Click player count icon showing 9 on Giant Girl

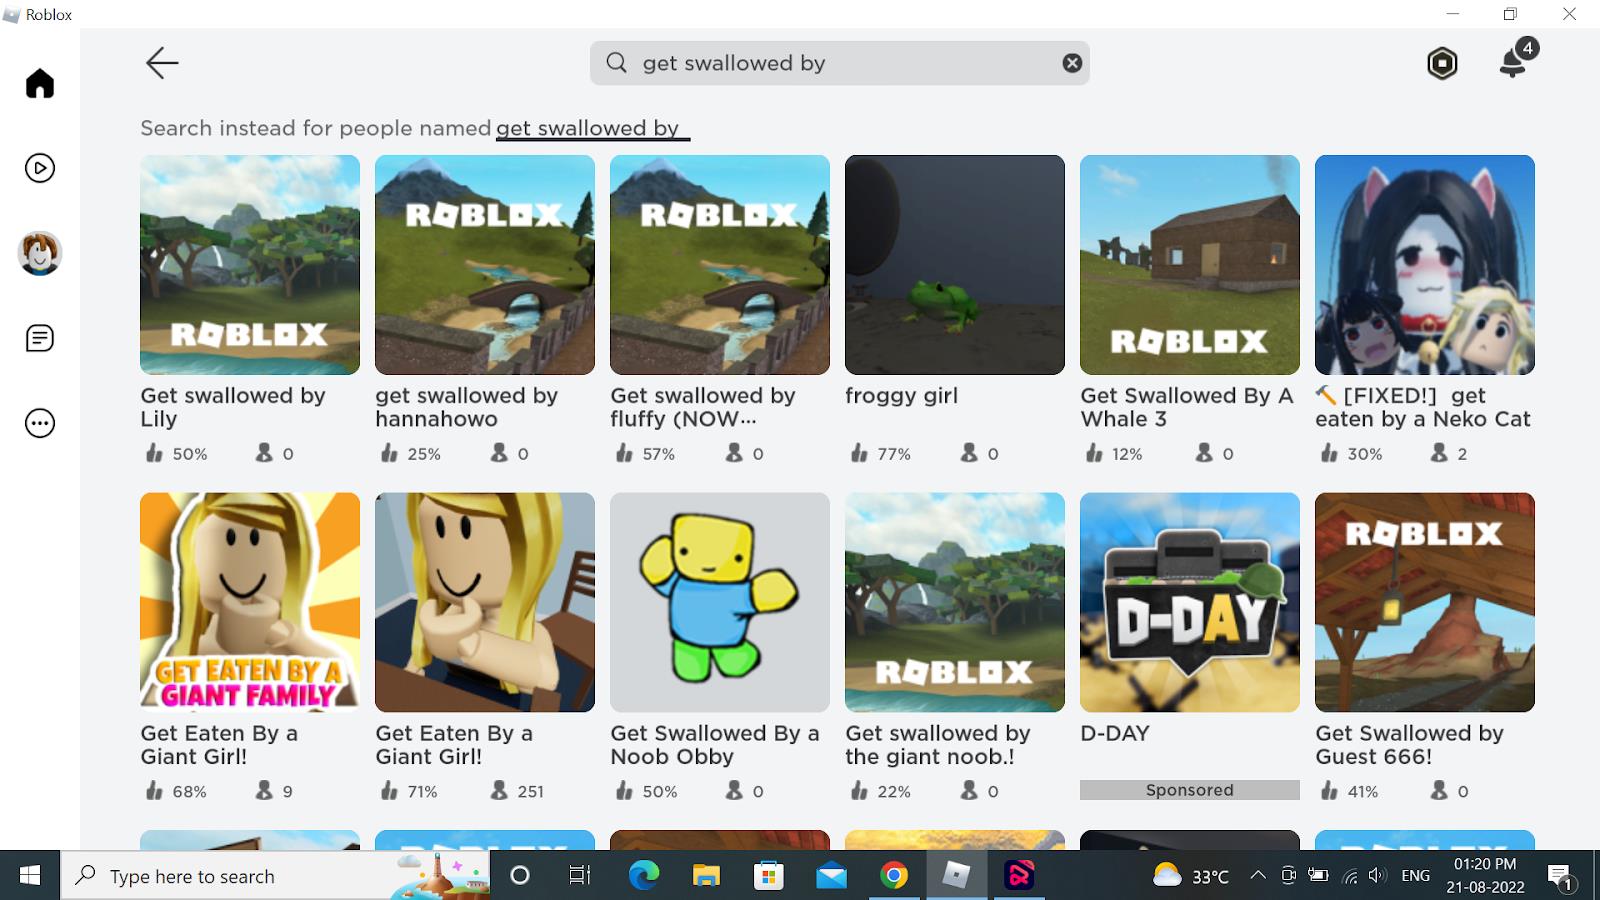point(264,790)
